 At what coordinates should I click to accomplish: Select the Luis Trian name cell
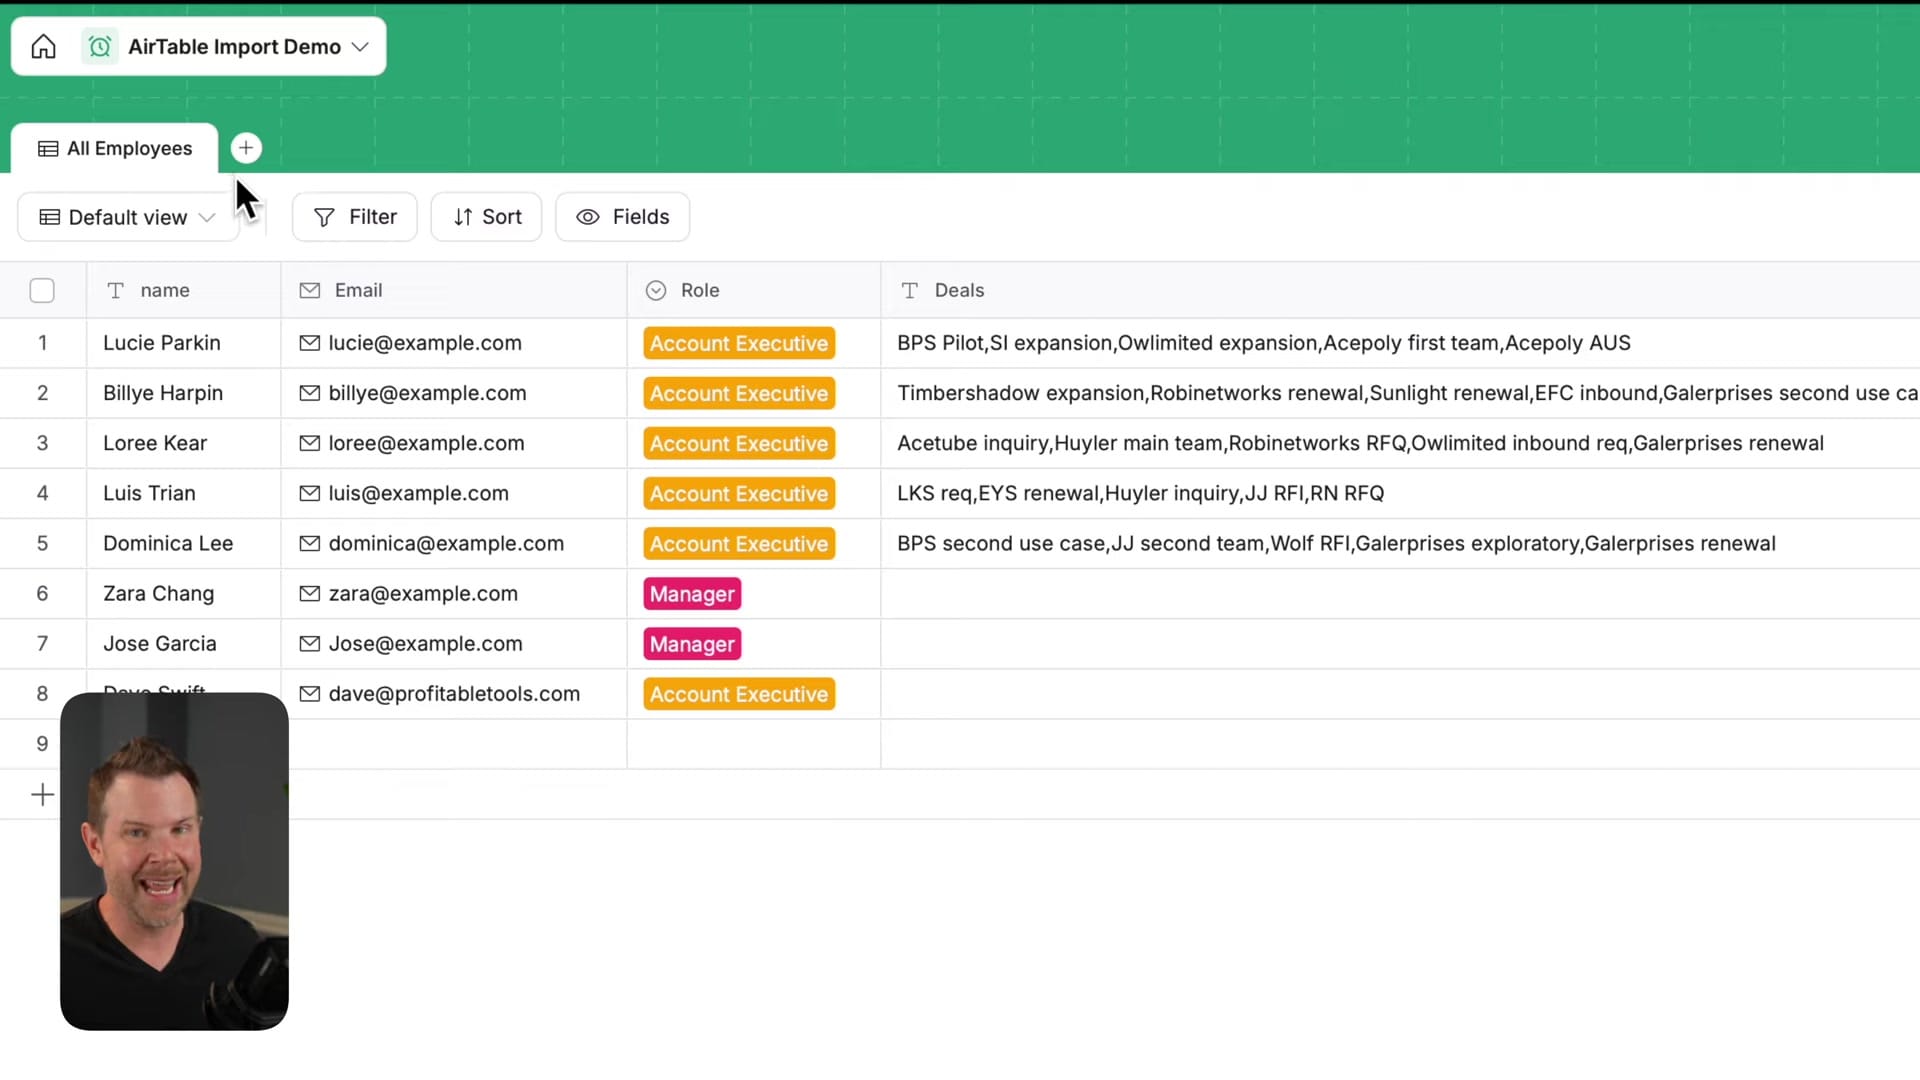pyautogui.click(x=184, y=493)
